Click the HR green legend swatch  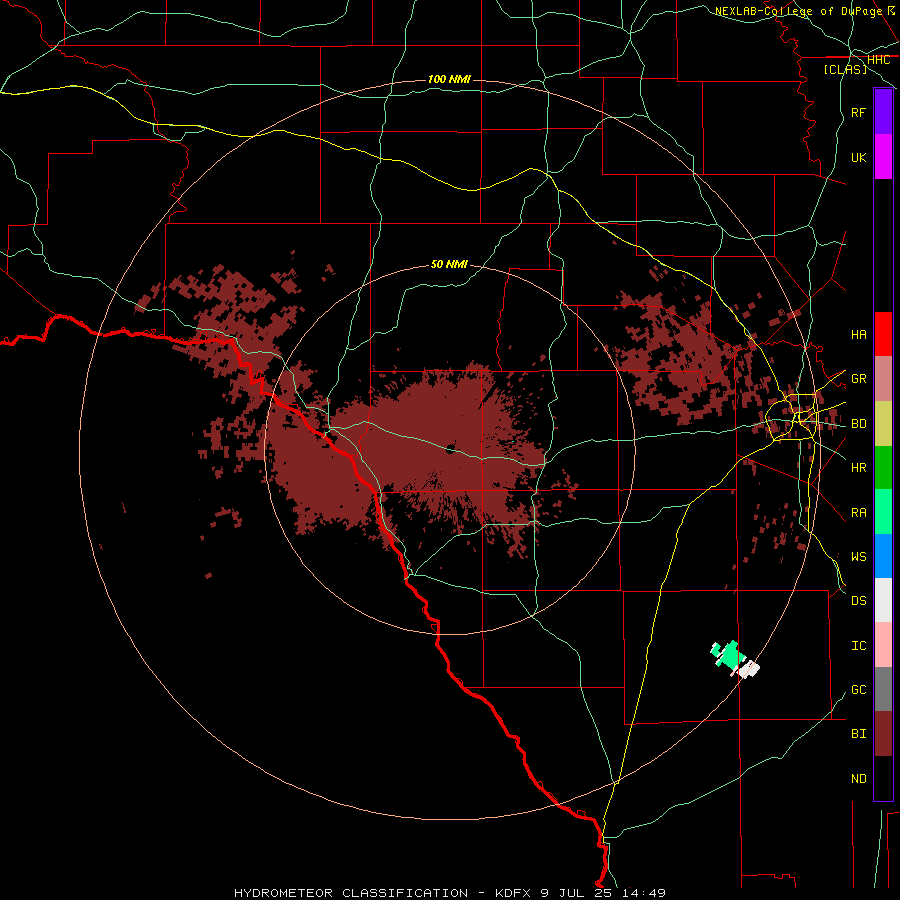883,467
